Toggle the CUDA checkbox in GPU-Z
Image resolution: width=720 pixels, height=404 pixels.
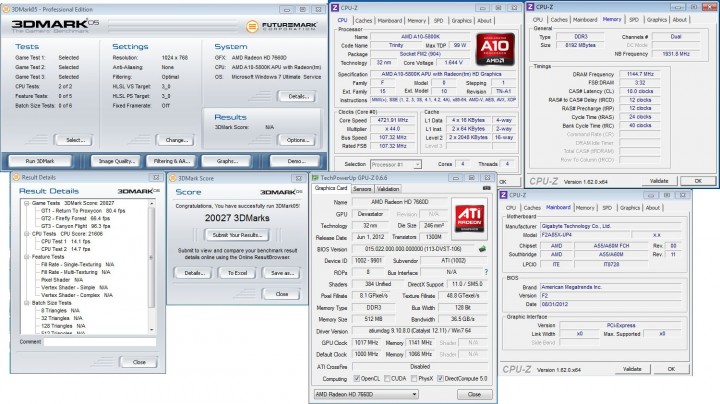pyautogui.click(x=387, y=379)
